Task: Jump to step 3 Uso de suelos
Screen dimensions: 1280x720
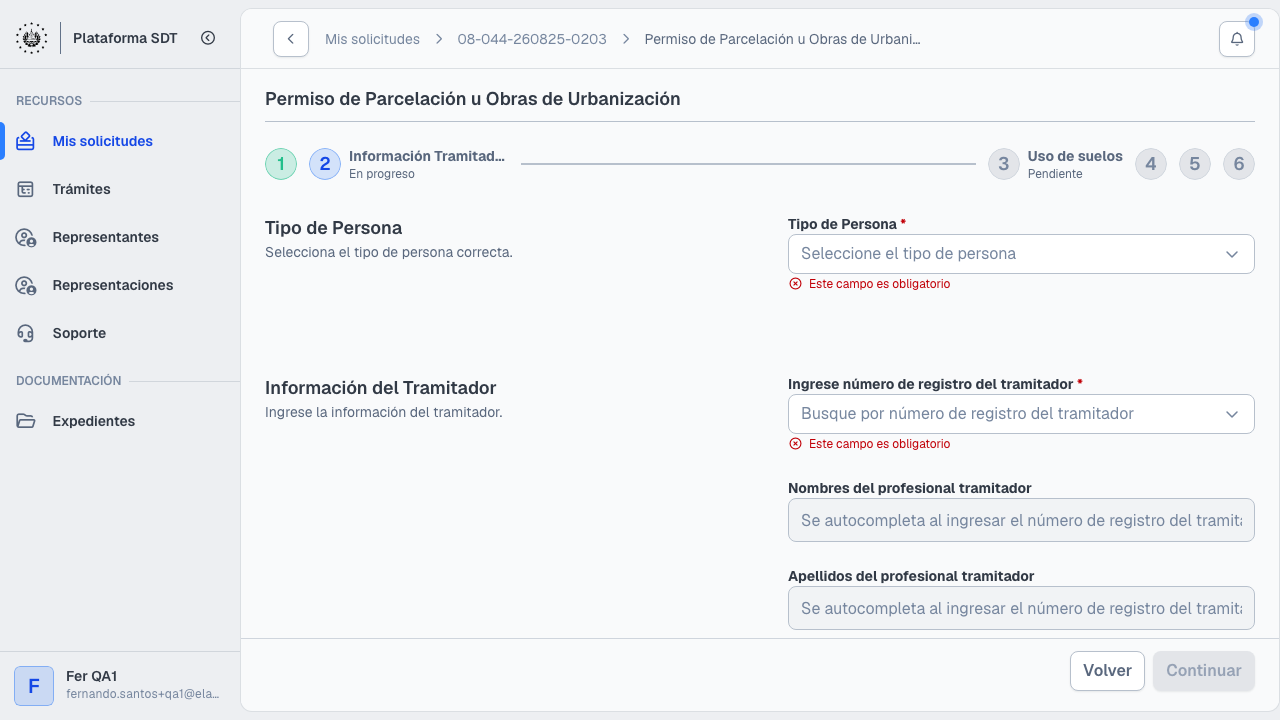Action: [x=1004, y=164]
